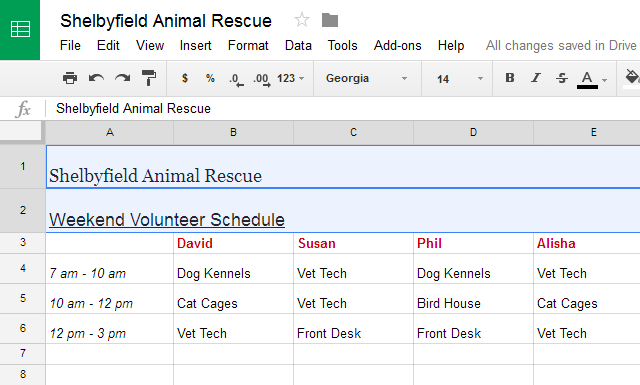Screen dimensions: 640x385
Task: Star the Shelbyfield Animal Rescue document
Action: pyautogui.click(x=302, y=20)
